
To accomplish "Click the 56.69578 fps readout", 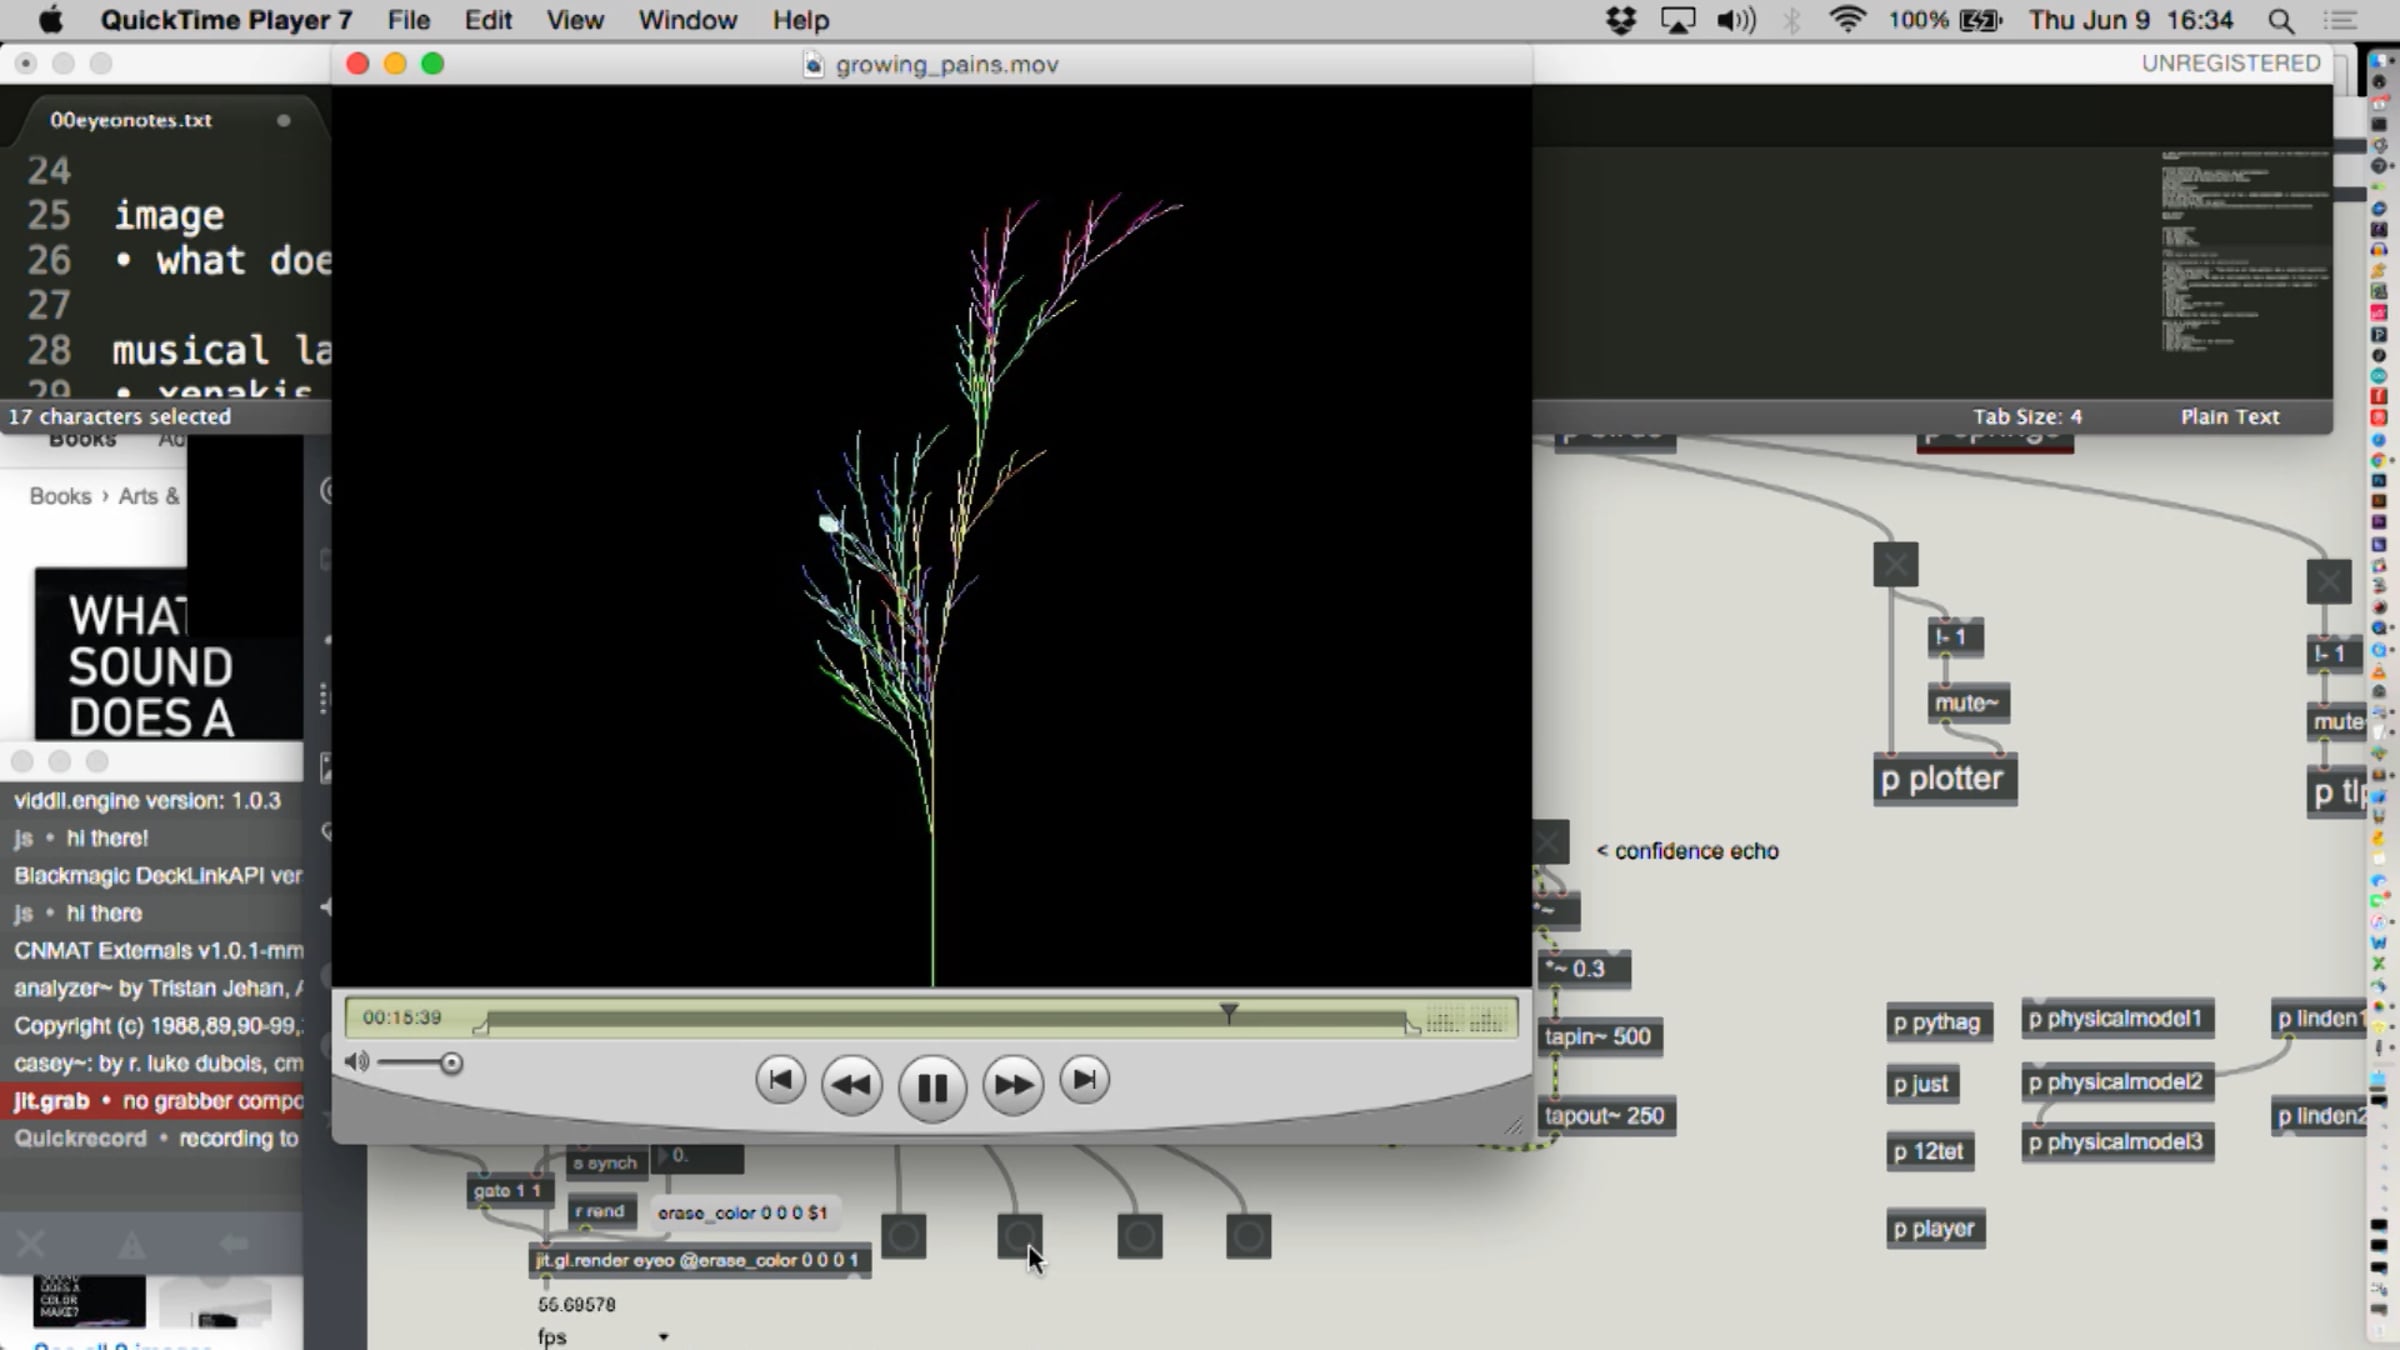I will (577, 1305).
